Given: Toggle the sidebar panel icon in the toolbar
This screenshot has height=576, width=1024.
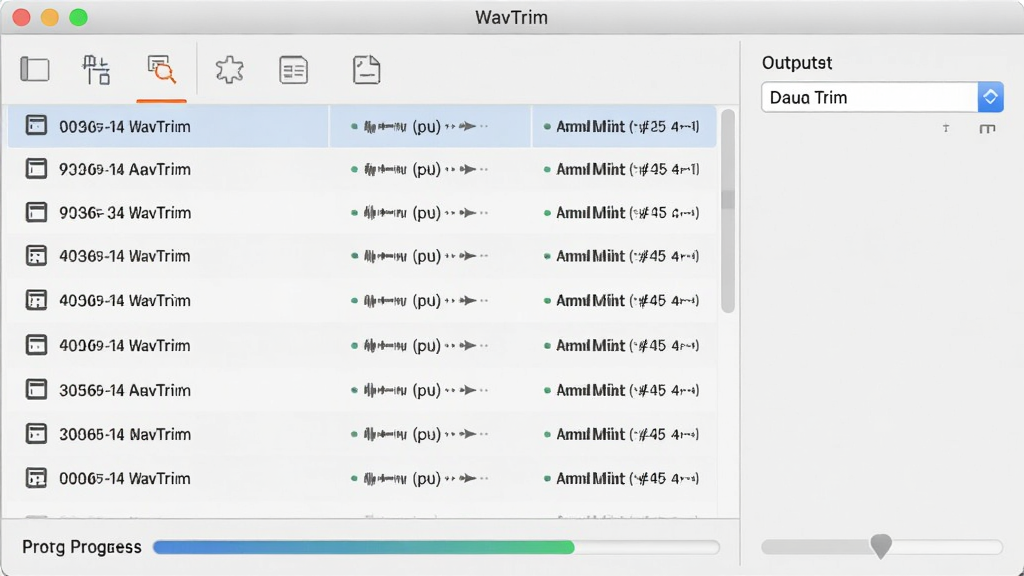Looking at the screenshot, I should point(35,69).
